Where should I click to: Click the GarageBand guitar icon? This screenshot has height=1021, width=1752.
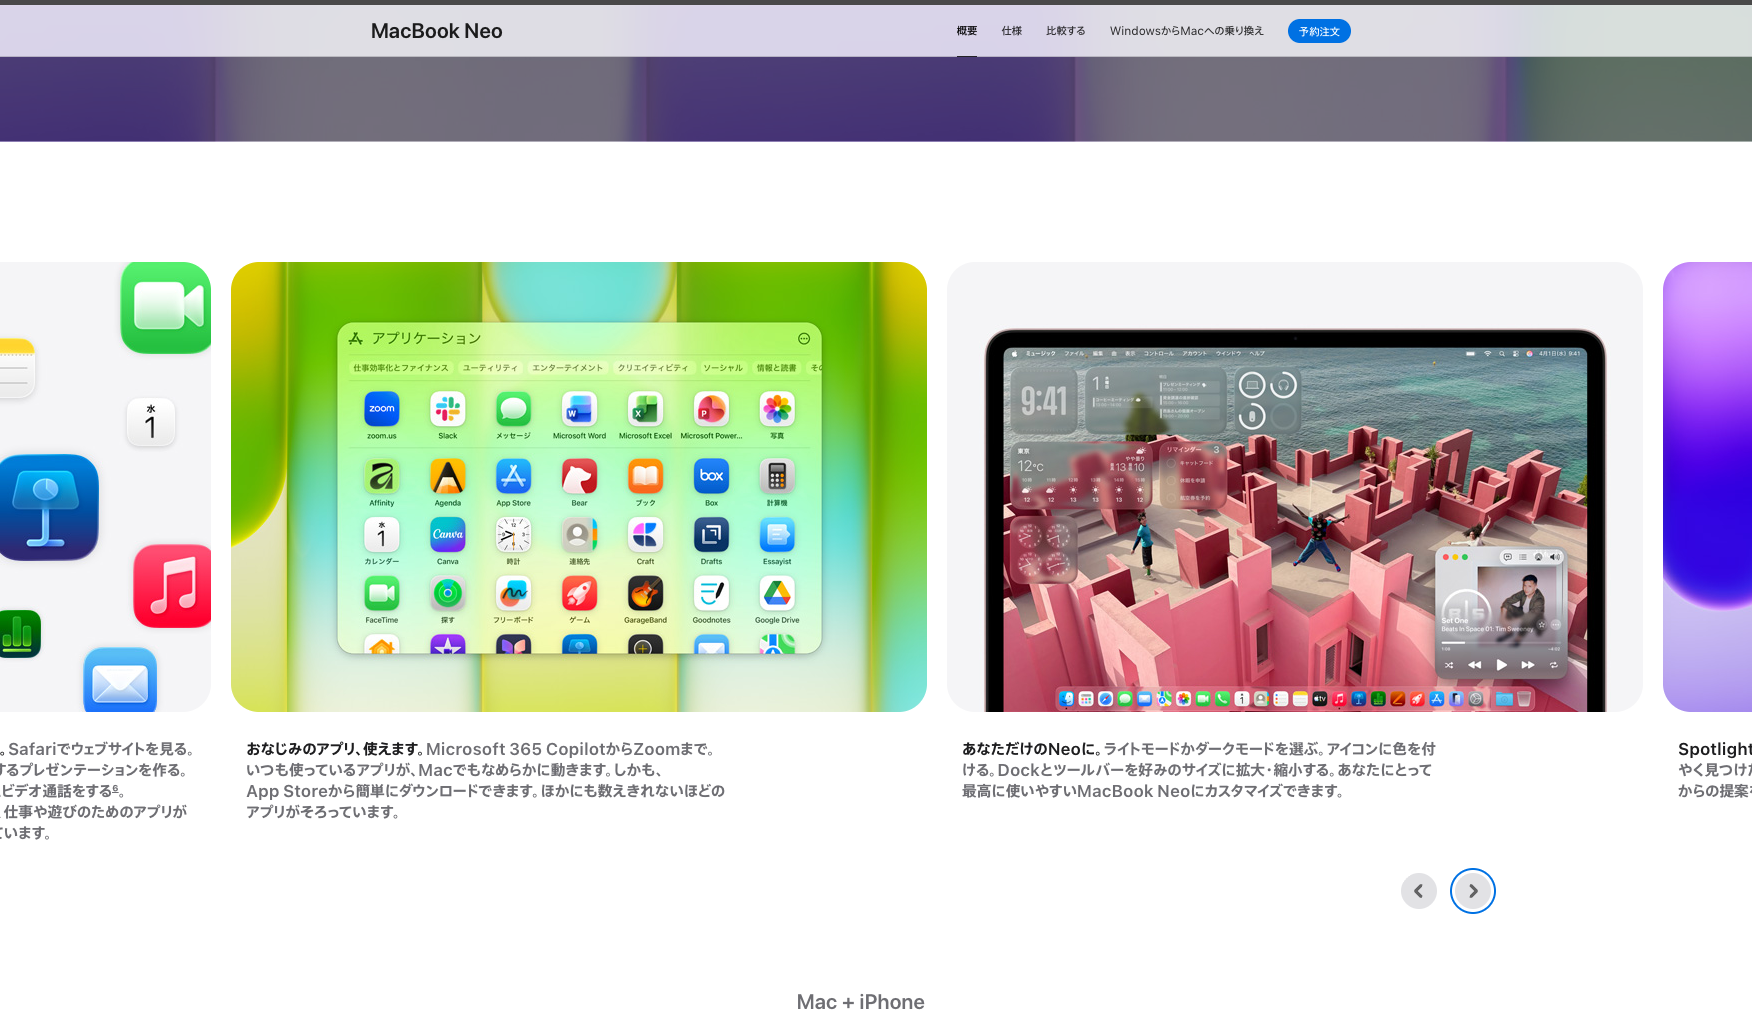coord(645,594)
